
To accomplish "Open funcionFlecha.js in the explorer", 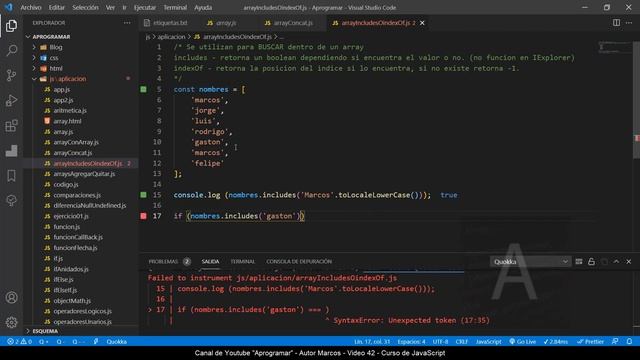I will pyautogui.click(x=75, y=248).
